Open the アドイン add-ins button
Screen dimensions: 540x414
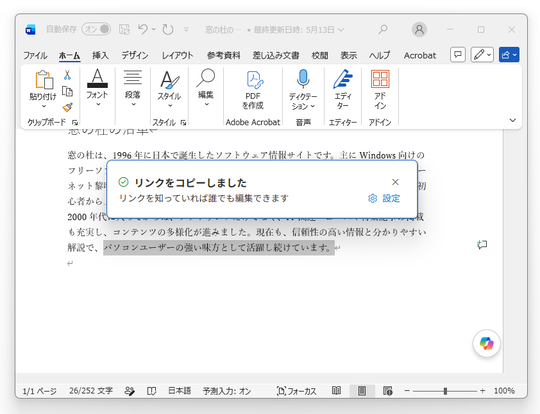[380, 90]
